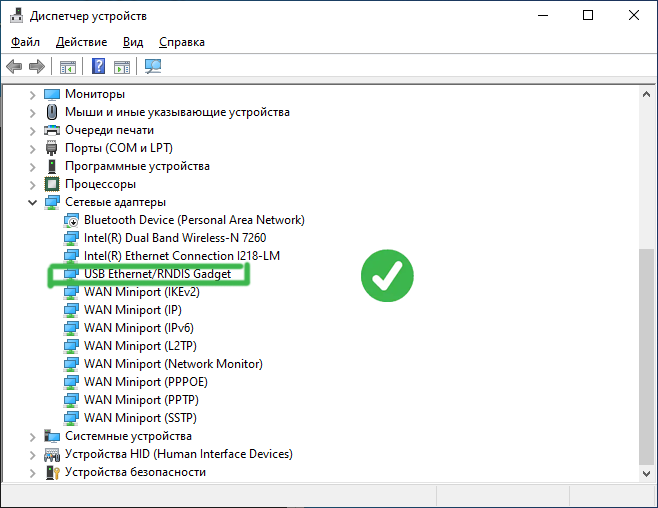Select WAN Miniport (PPTP)

point(141,400)
